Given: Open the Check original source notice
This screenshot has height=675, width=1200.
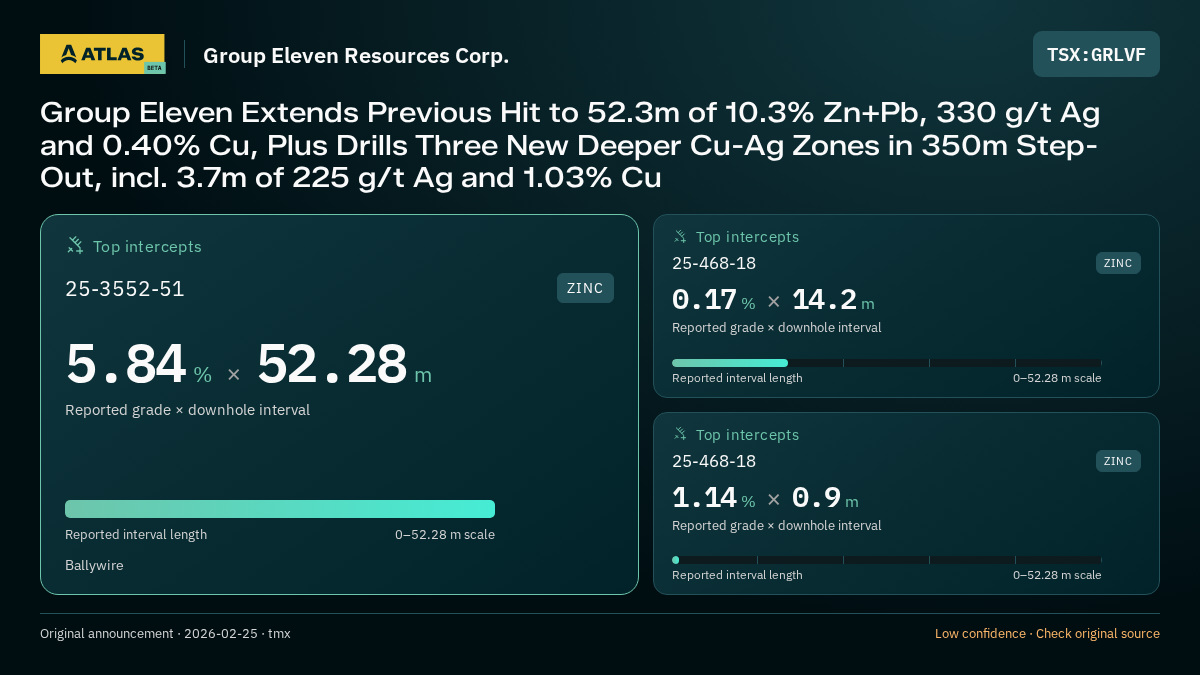Looking at the screenshot, I should click(x=1047, y=634).
